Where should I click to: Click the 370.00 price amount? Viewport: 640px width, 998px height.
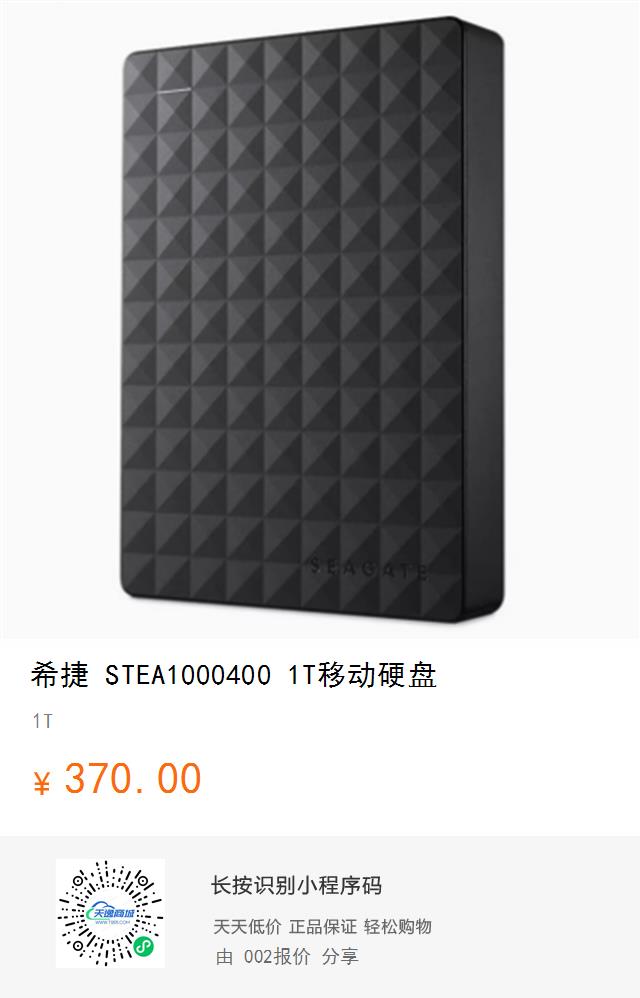133,779
